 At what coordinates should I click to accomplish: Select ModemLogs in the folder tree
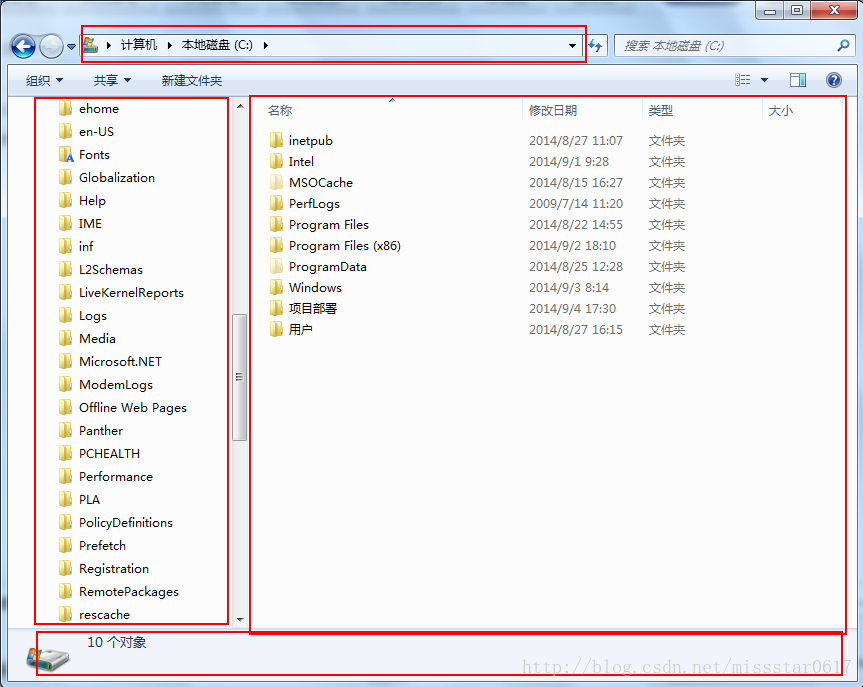116,385
